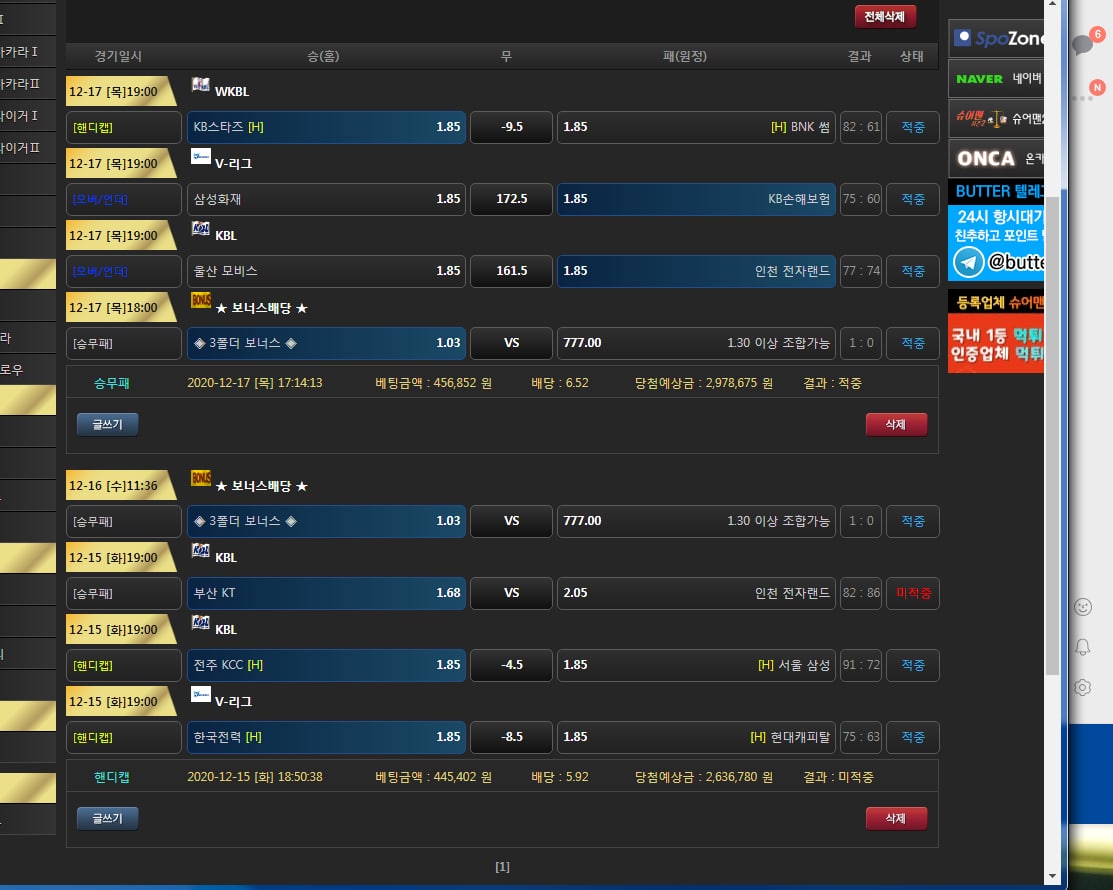The image size is (1113, 890).
Task: Click the V-리그 logo on 12-17 match
Action: (200, 157)
